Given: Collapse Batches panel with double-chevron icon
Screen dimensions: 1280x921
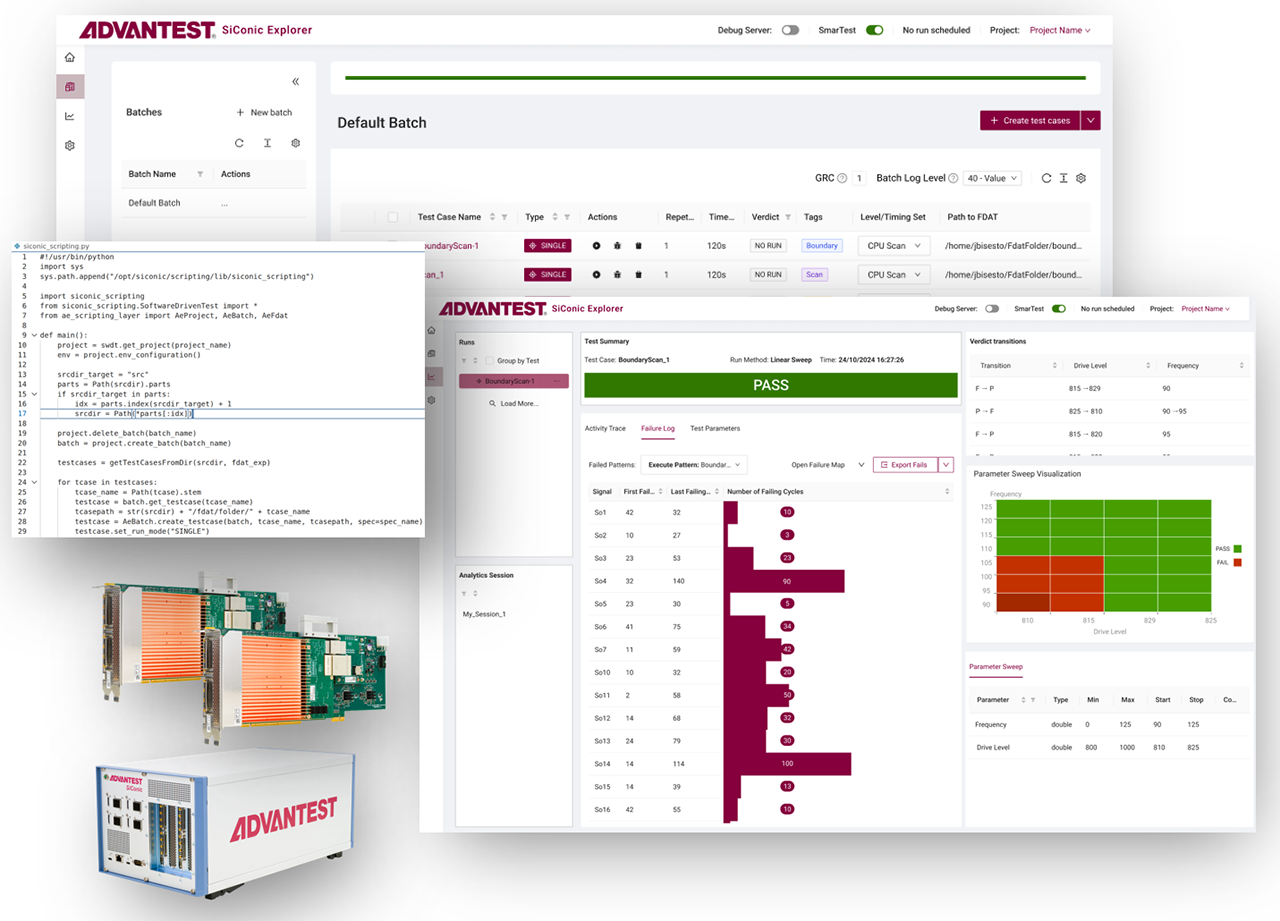Looking at the screenshot, I should [x=295, y=82].
